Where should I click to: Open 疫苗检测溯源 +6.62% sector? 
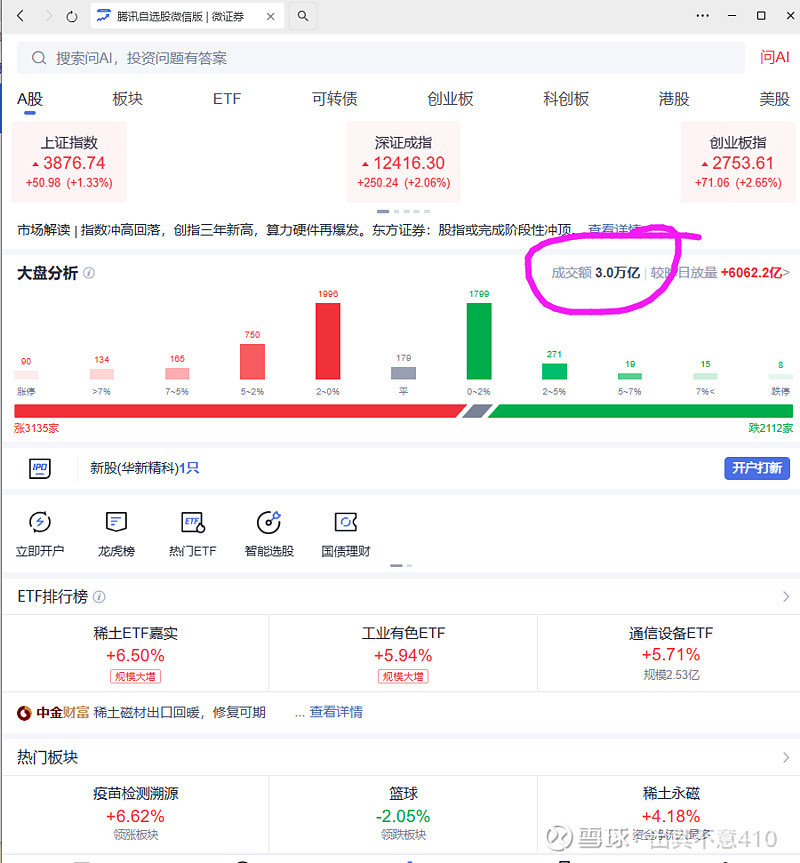click(135, 815)
